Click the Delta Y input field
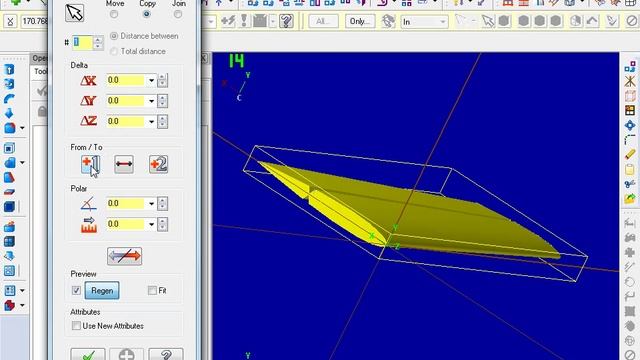 pos(127,101)
